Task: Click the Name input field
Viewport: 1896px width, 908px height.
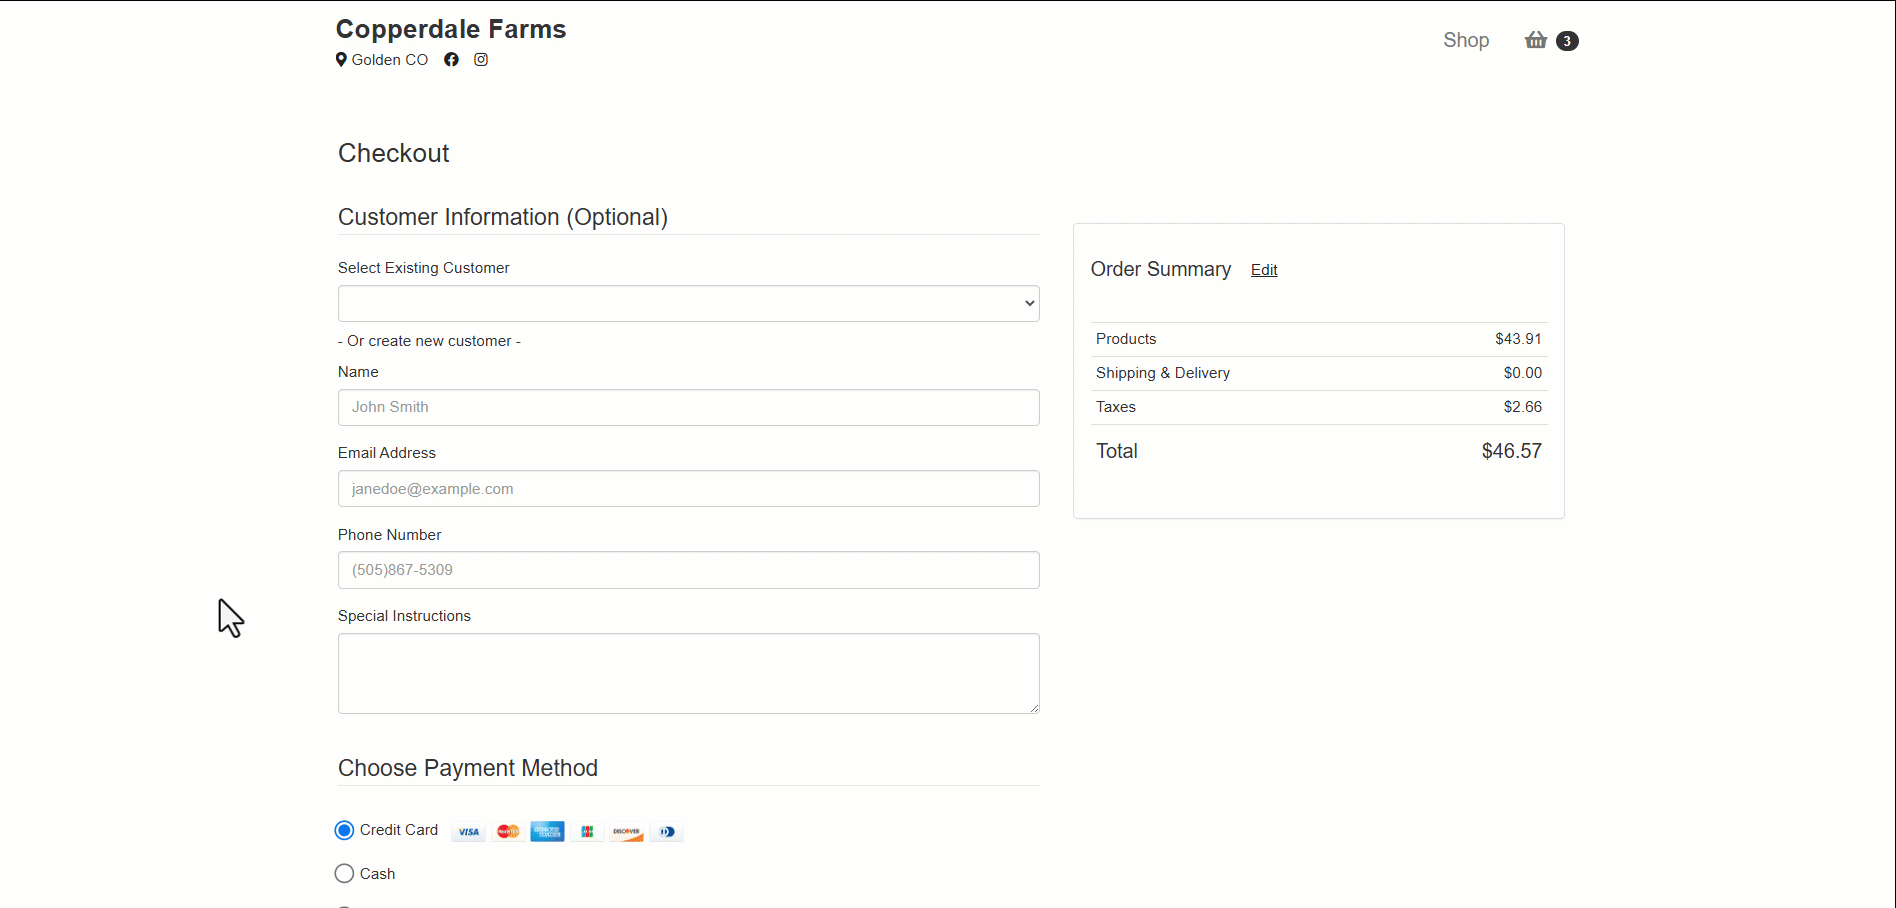Action: pos(688,408)
